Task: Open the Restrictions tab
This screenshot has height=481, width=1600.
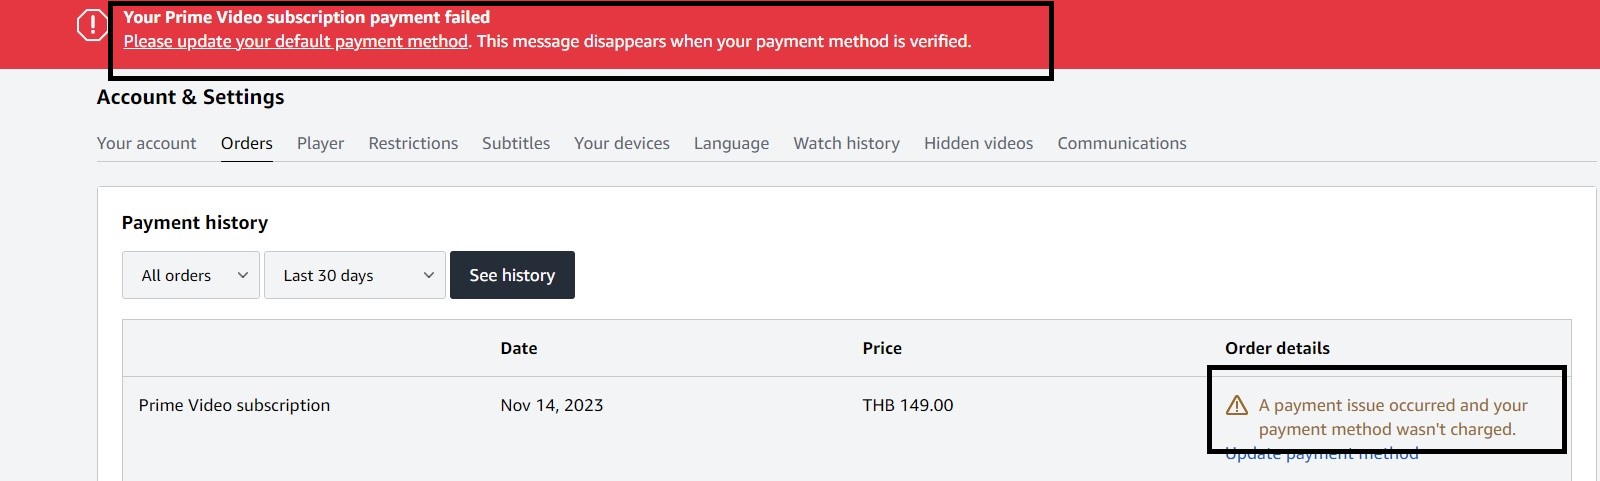Action: pos(413,143)
